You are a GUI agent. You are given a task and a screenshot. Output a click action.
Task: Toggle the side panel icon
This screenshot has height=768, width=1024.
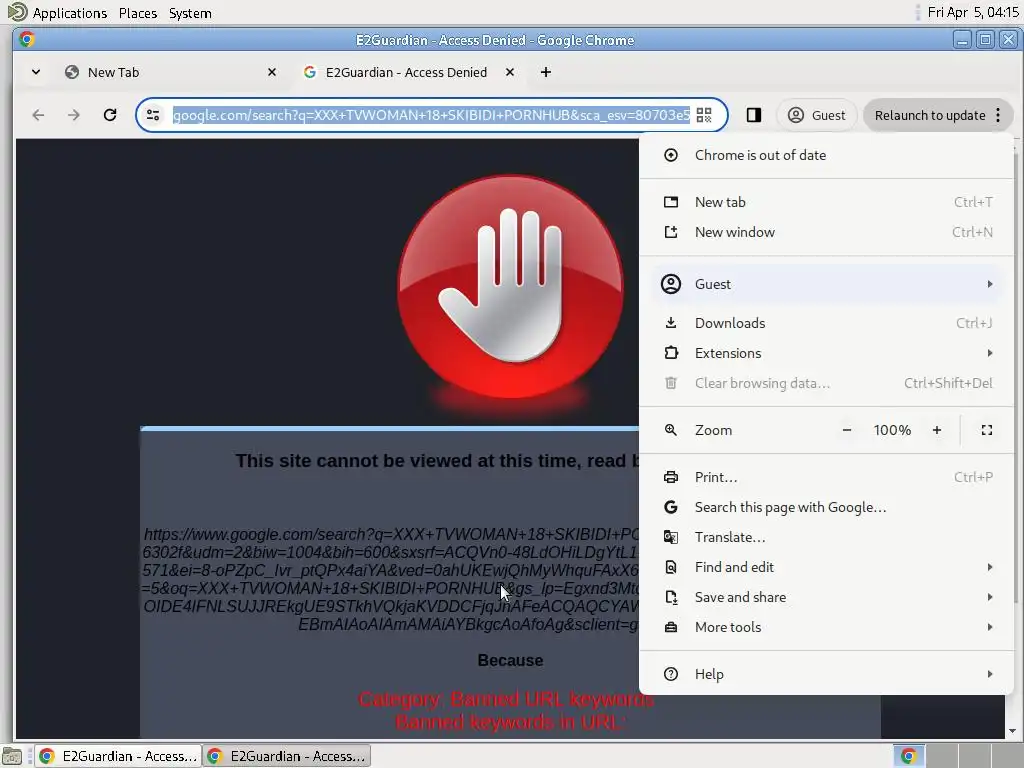754,115
